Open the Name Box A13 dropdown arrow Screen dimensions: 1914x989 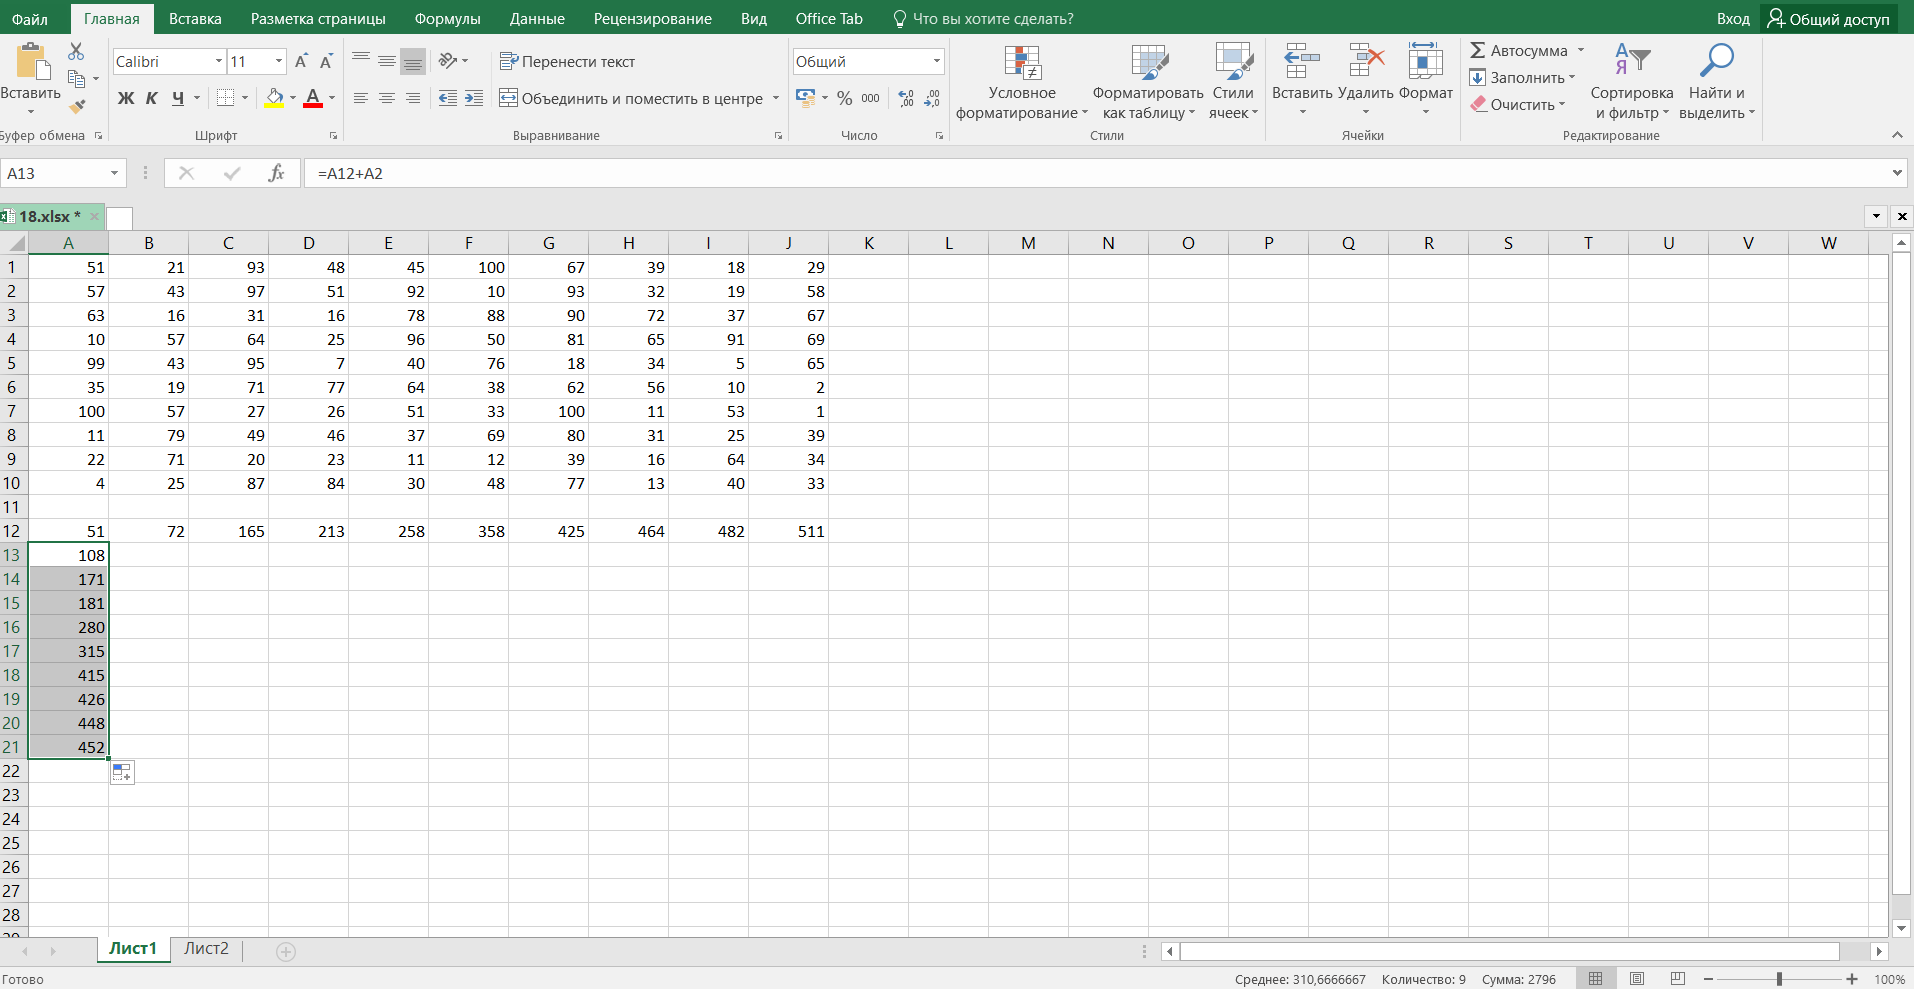pyautogui.click(x=114, y=173)
